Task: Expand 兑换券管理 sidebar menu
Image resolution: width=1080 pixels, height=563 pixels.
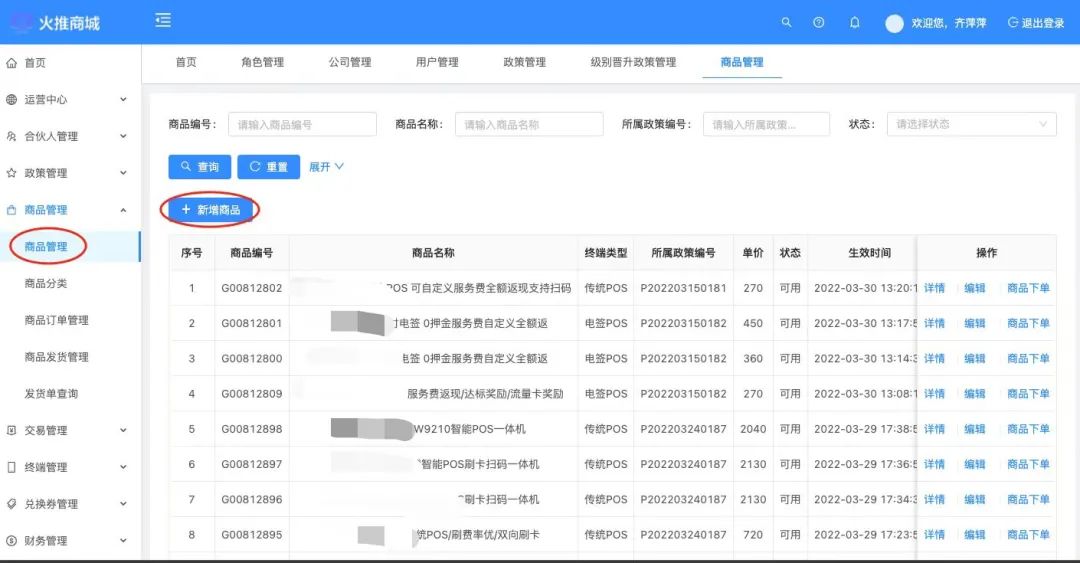Action: tap(70, 504)
